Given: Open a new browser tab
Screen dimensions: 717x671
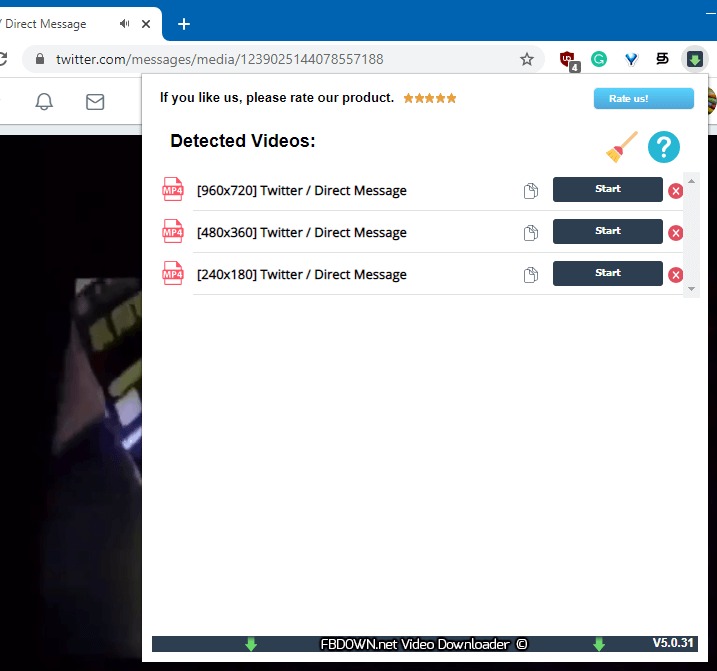Looking at the screenshot, I should 184,24.
